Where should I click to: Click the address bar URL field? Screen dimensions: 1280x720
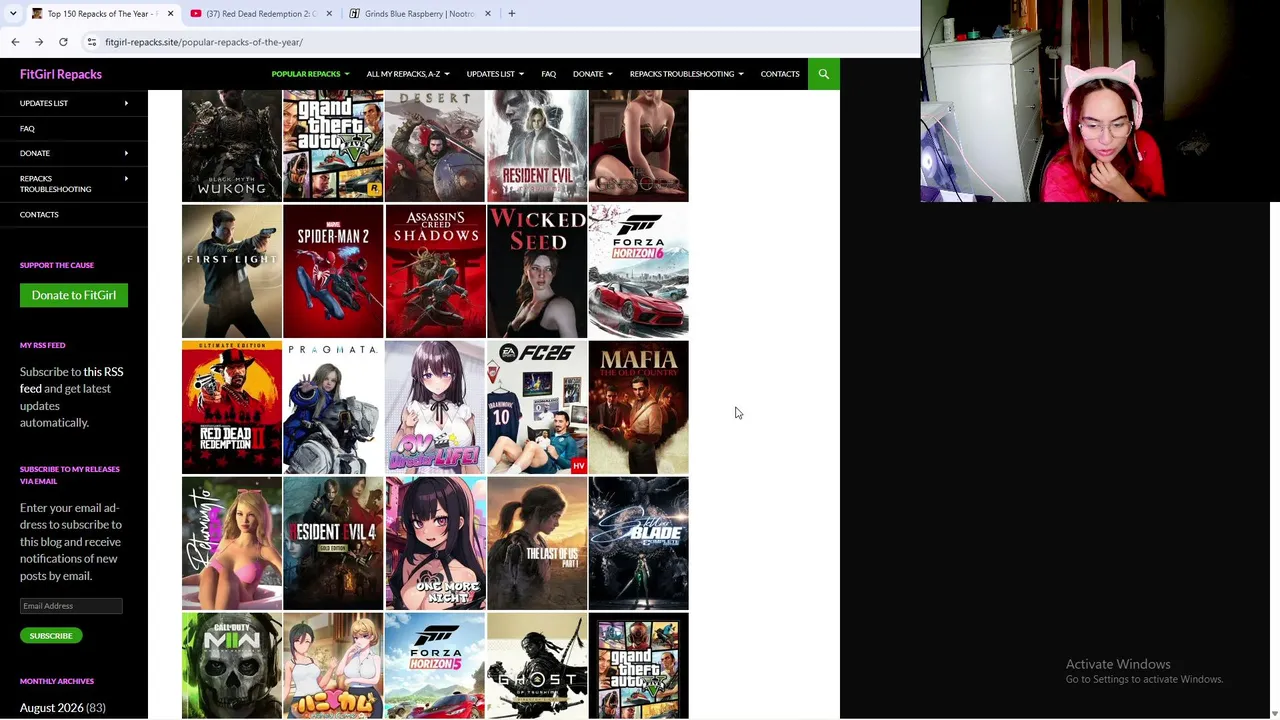pos(500,42)
